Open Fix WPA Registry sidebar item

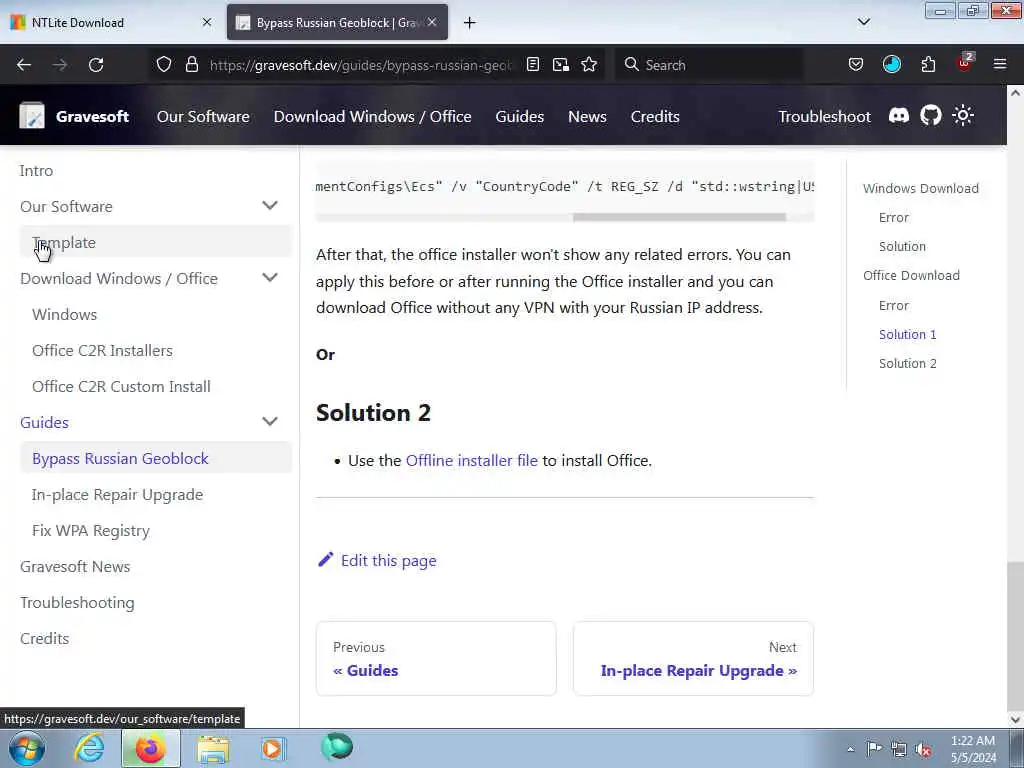tap(91, 530)
